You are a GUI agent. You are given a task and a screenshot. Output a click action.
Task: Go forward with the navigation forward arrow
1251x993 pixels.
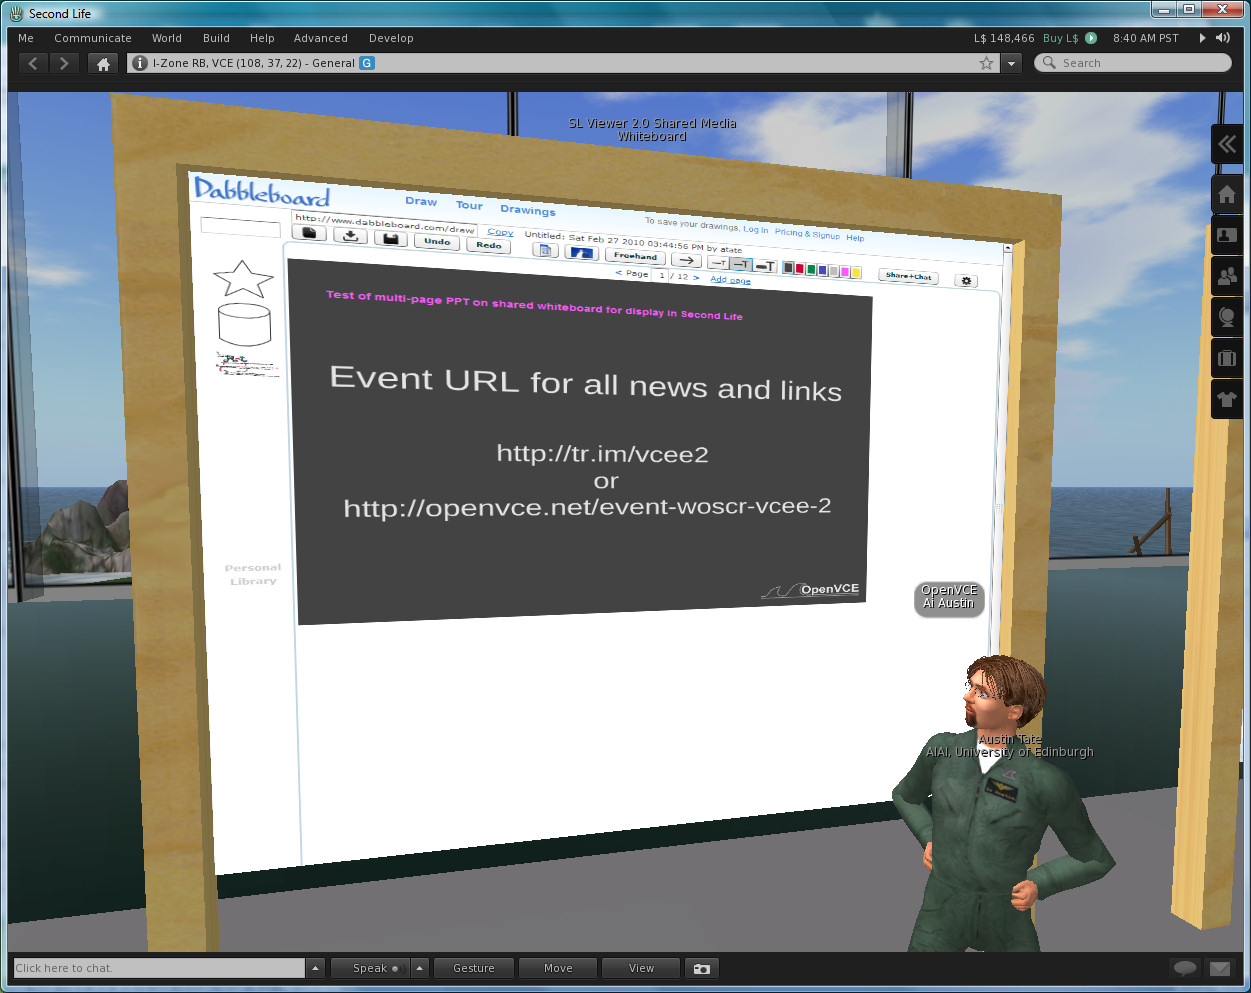(x=64, y=63)
